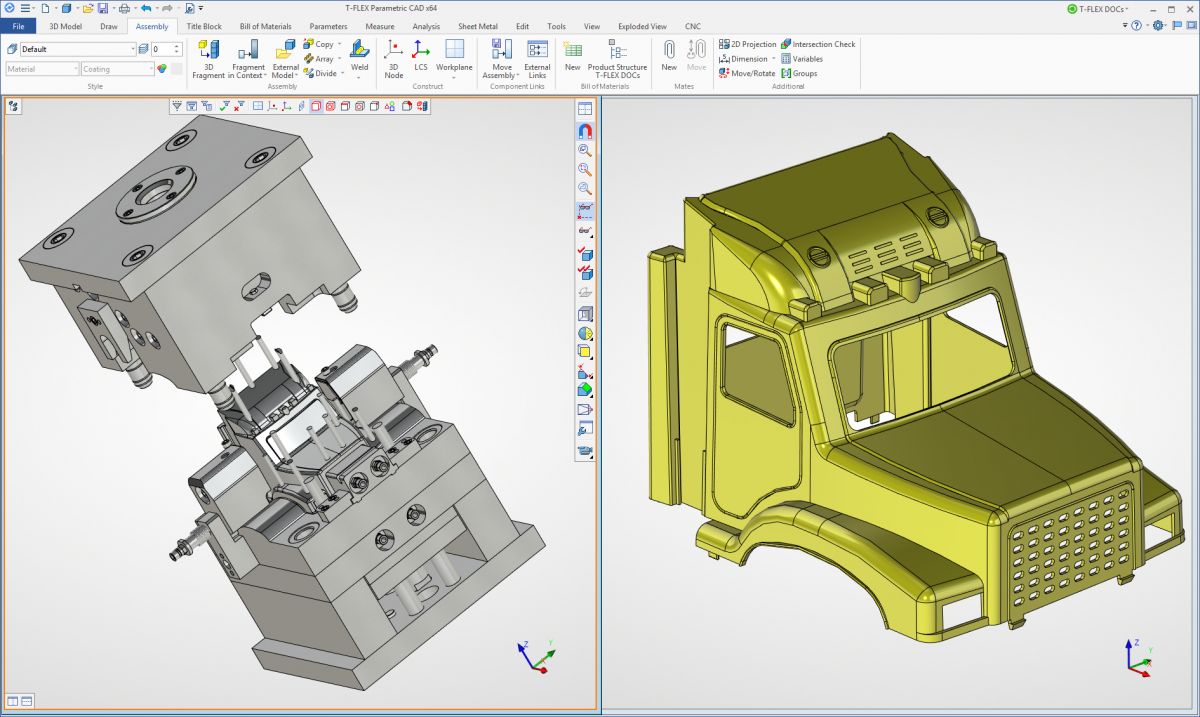
Task: Open the CNC tab
Action: coord(693,26)
